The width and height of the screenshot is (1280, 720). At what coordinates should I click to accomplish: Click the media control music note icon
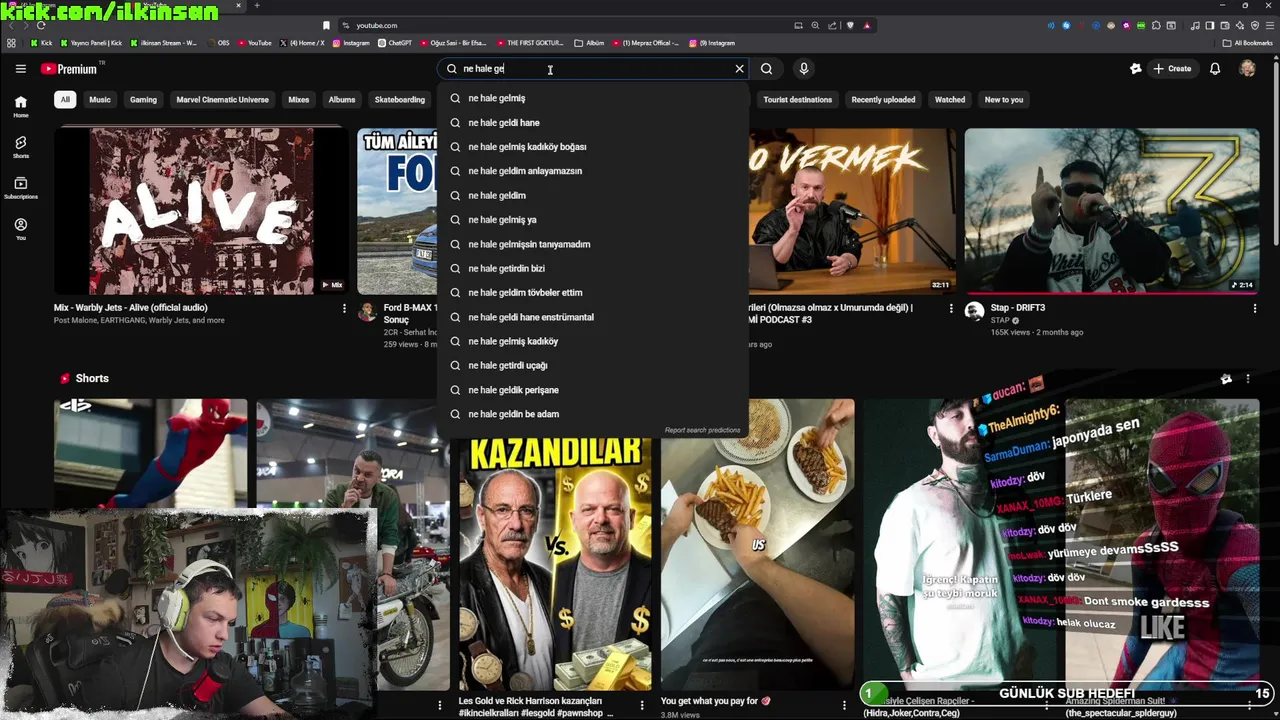pyautogui.click(x=1197, y=25)
